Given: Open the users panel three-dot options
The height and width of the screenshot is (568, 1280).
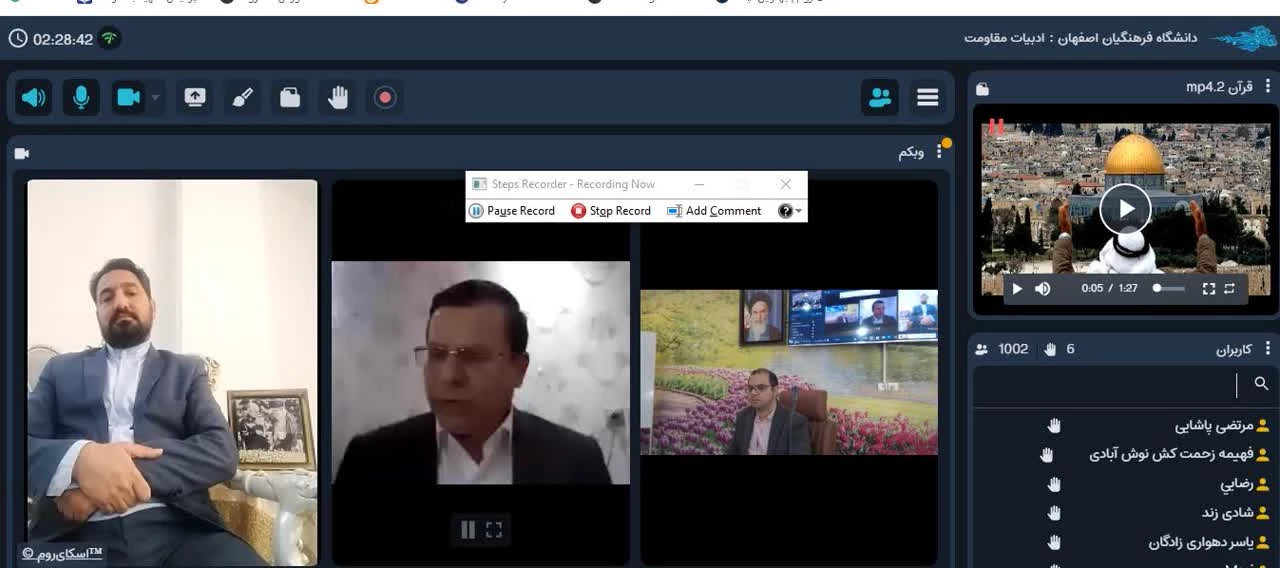Looking at the screenshot, I should click(x=1268, y=348).
